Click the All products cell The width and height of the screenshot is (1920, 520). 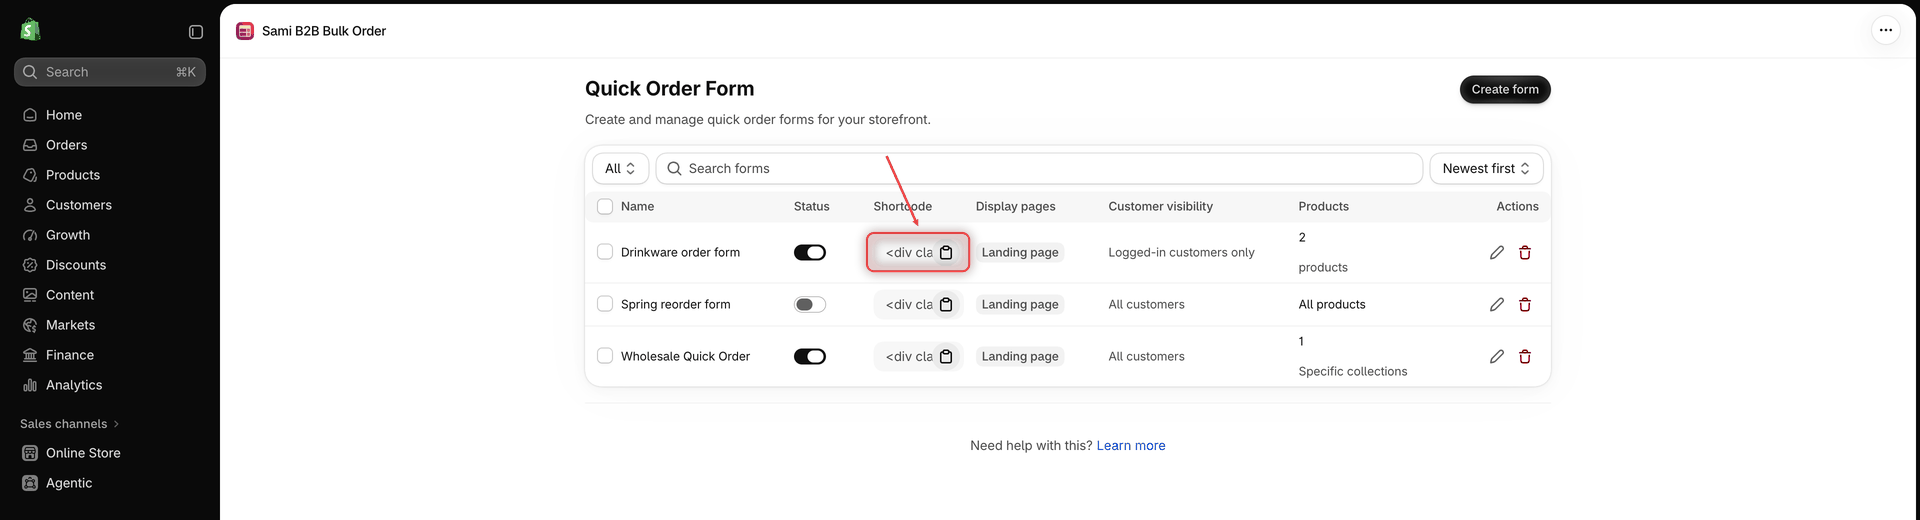click(x=1332, y=304)
